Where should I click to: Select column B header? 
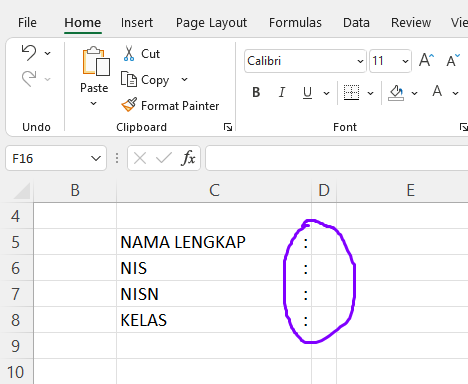(x=75, y=191)
